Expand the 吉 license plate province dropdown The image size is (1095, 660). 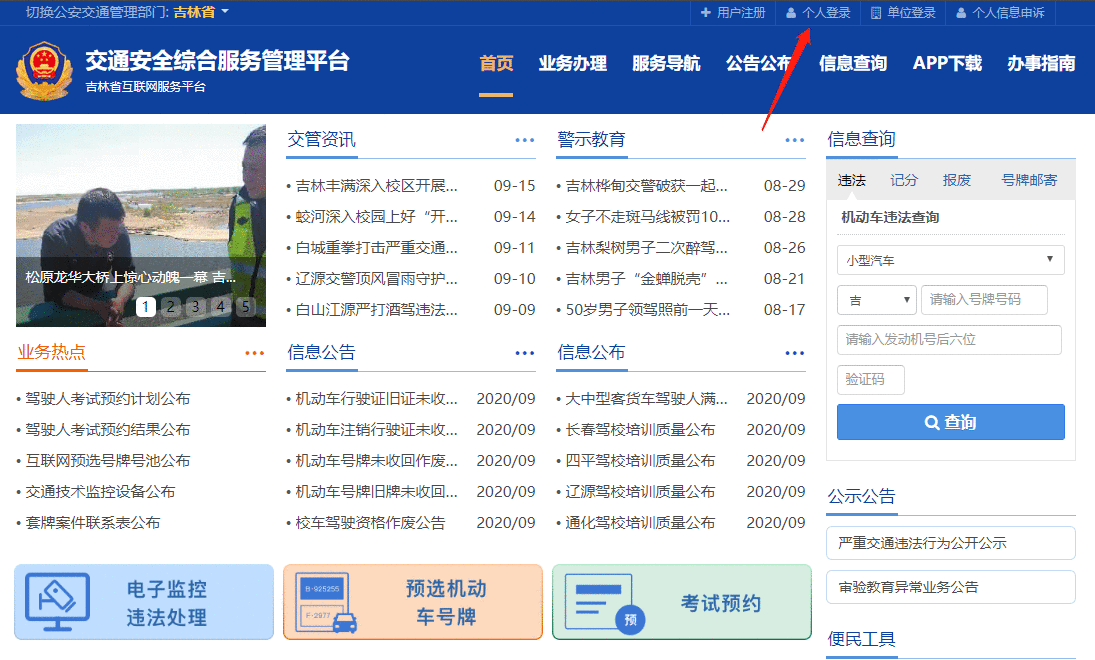876,299
